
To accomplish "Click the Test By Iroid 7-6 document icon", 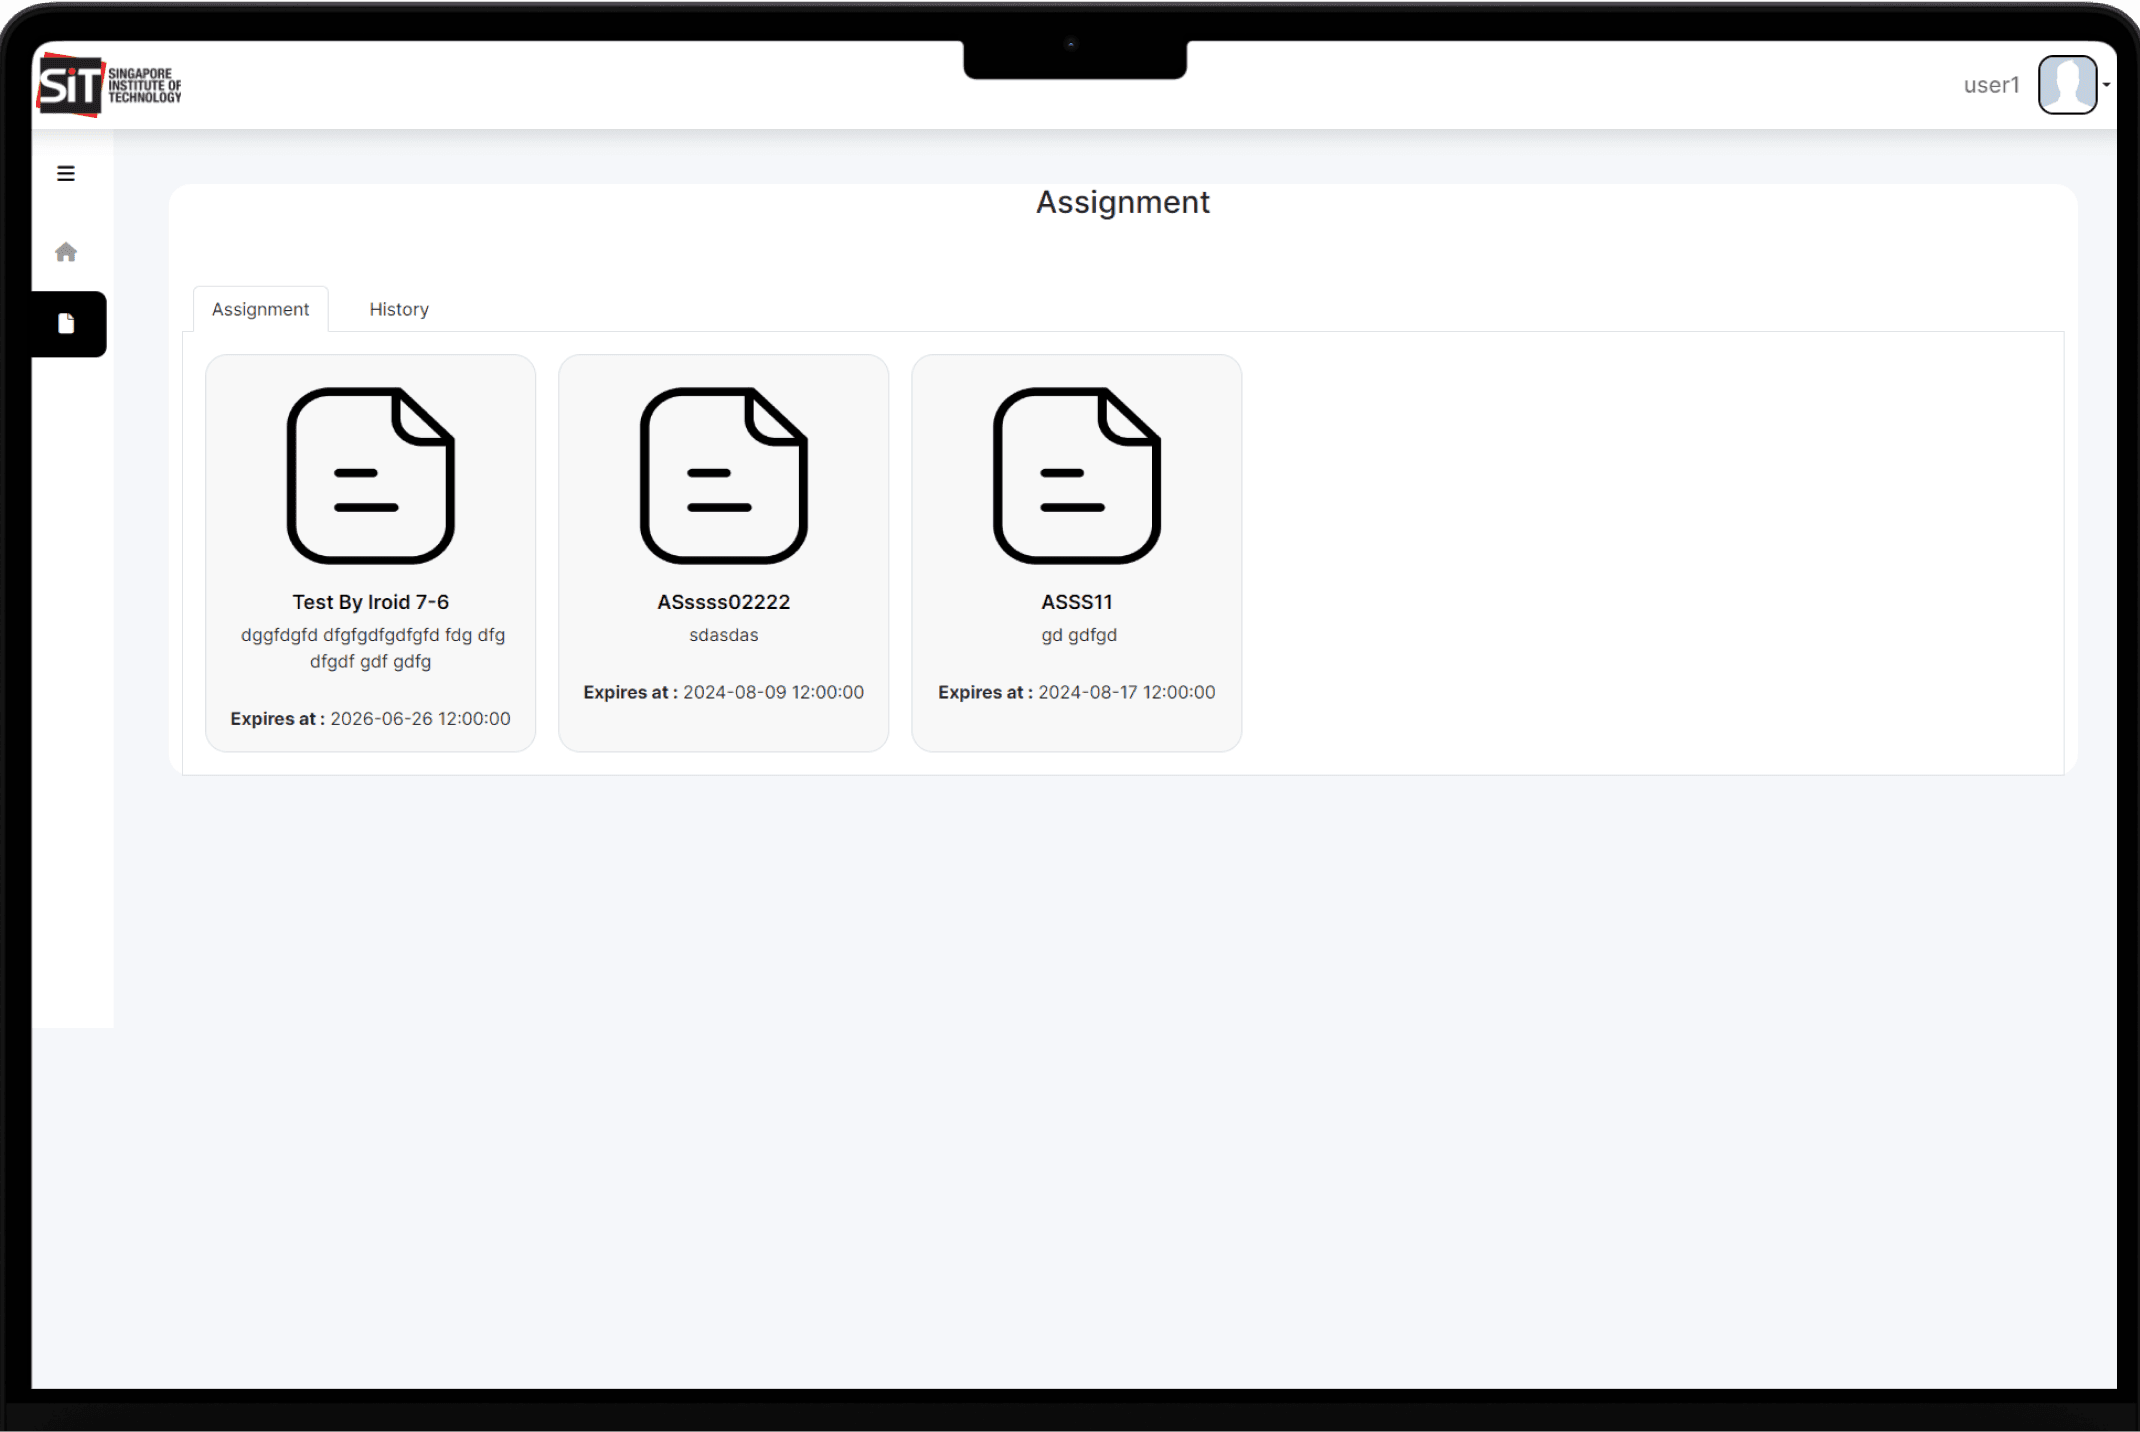I will [x=370, y=476].
